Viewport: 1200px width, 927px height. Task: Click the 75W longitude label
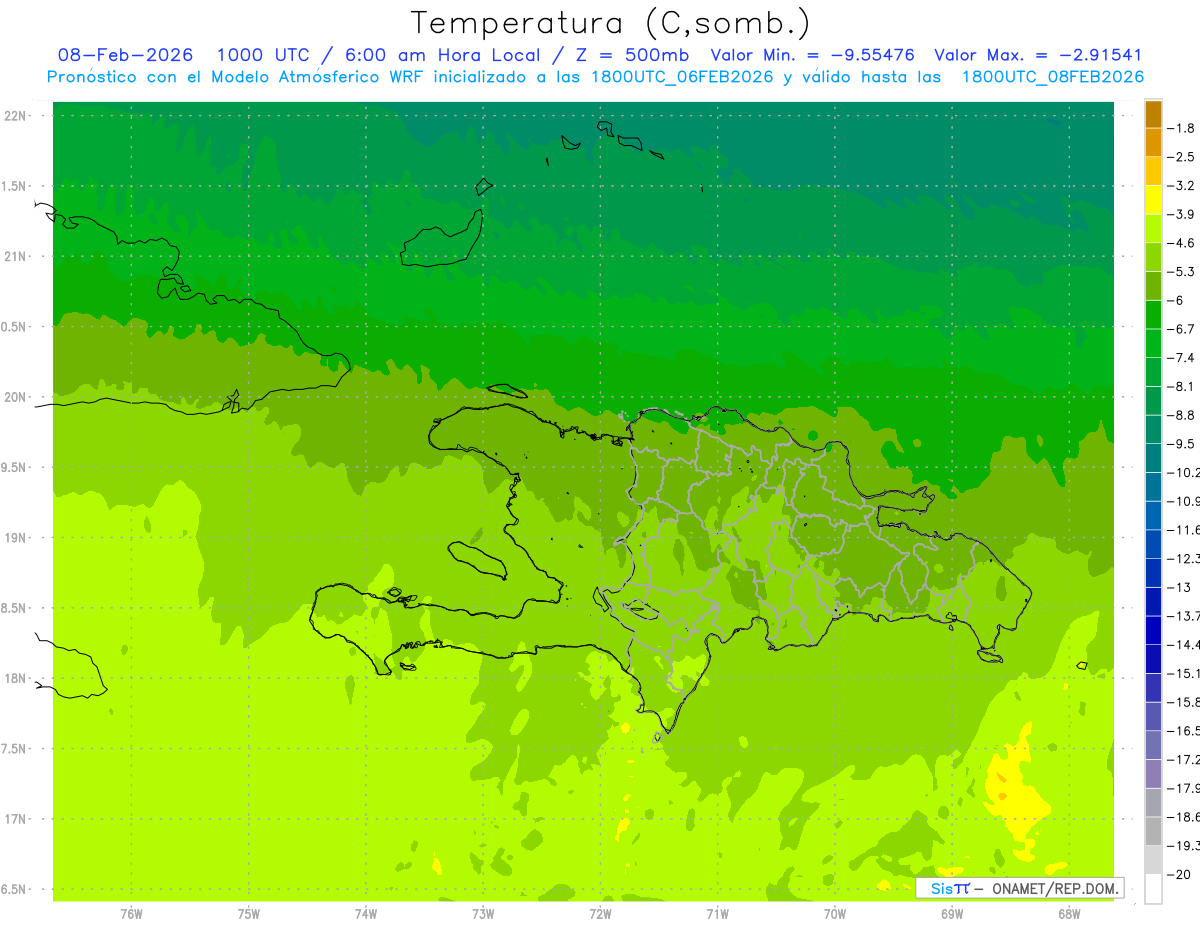click(x=248, y=913)
